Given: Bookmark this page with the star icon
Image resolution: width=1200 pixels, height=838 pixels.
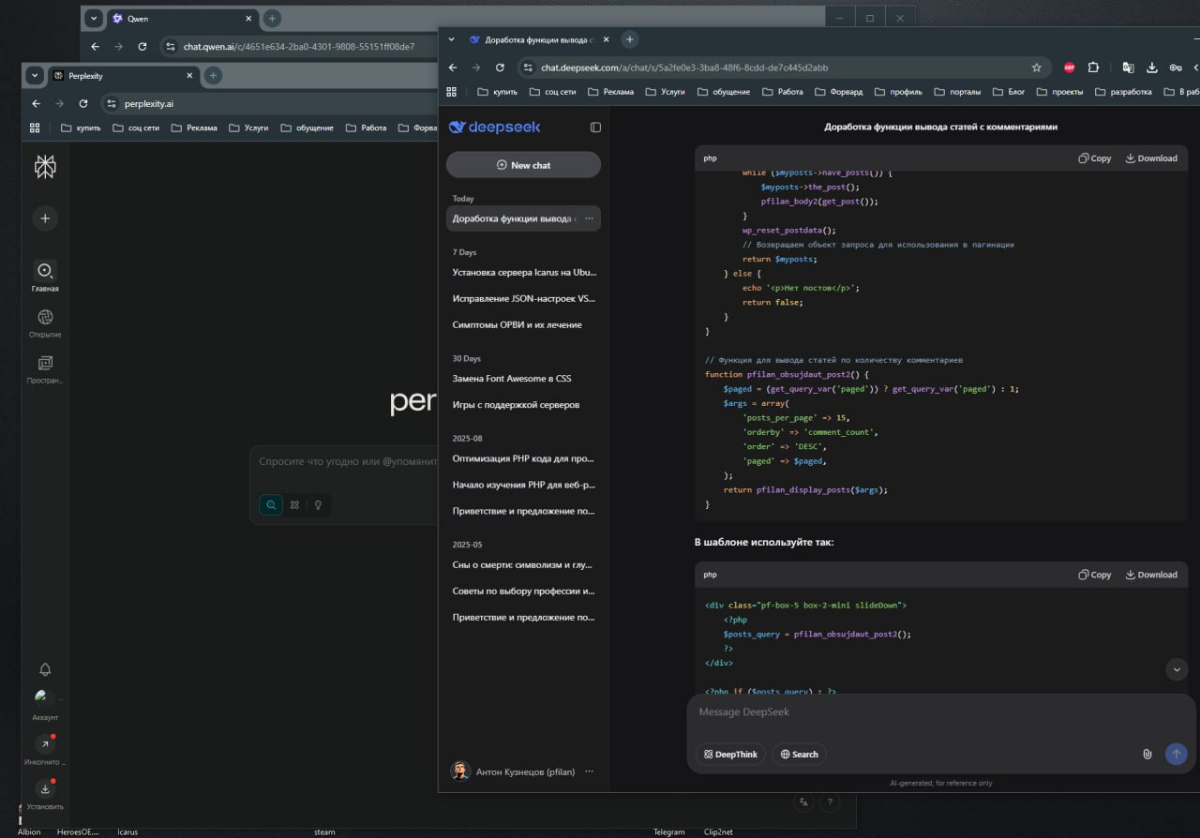Looking at the screenshot, I should 1036,68.
